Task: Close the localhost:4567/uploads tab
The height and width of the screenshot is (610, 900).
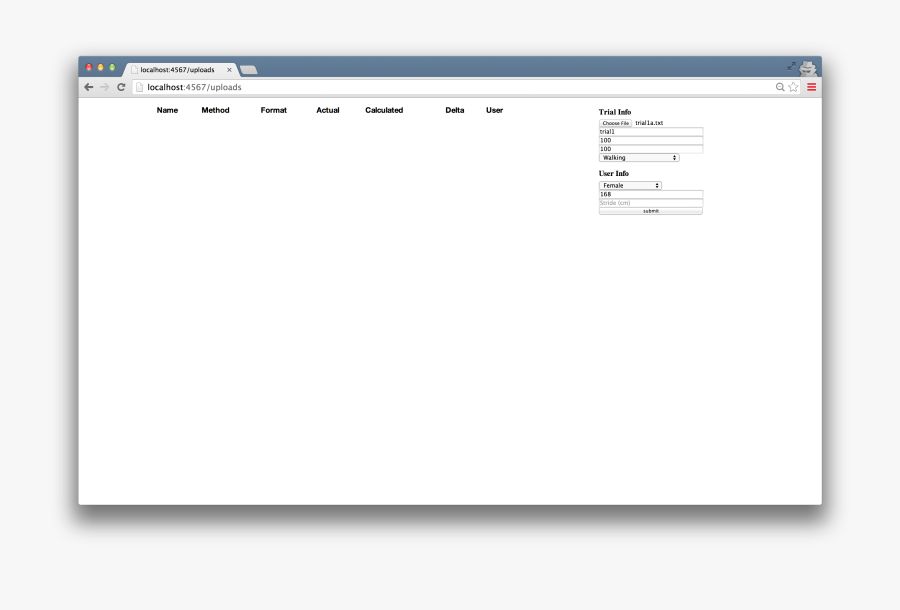Action: 229,70
